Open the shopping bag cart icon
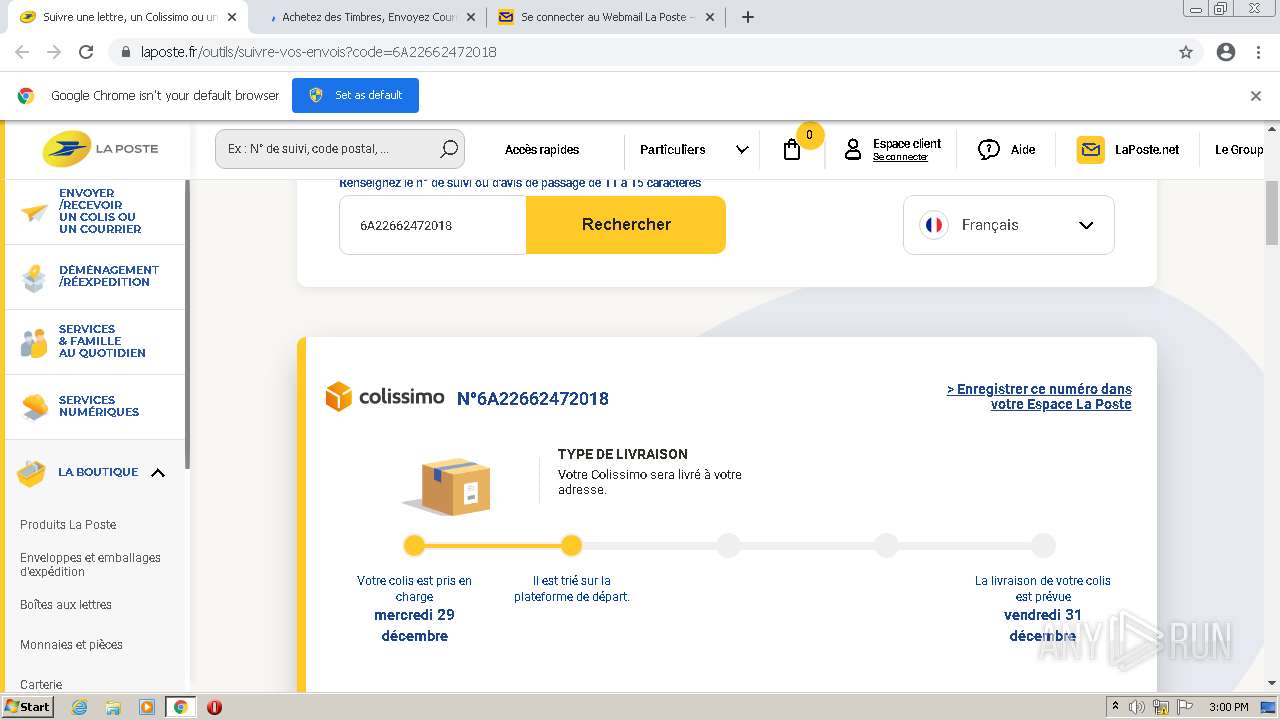This screenshot has height=720, width=1280. tap(792, 150)
